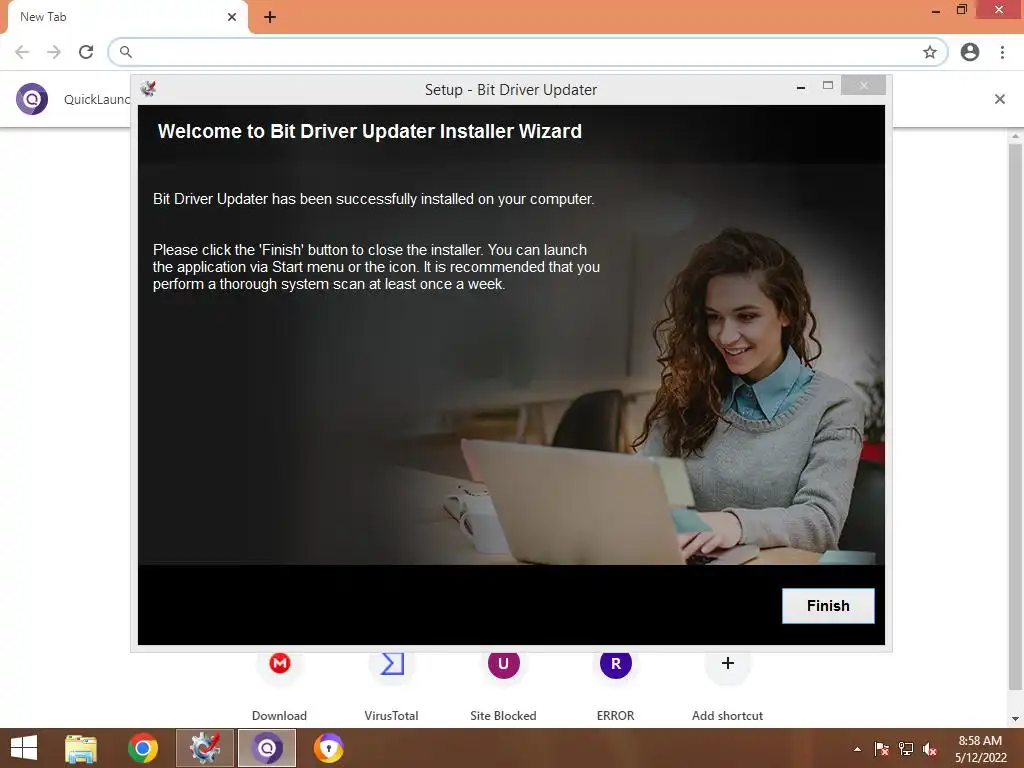
Task: Click the scrollbar down arrow in Chrome
Action: (1015, 719)
